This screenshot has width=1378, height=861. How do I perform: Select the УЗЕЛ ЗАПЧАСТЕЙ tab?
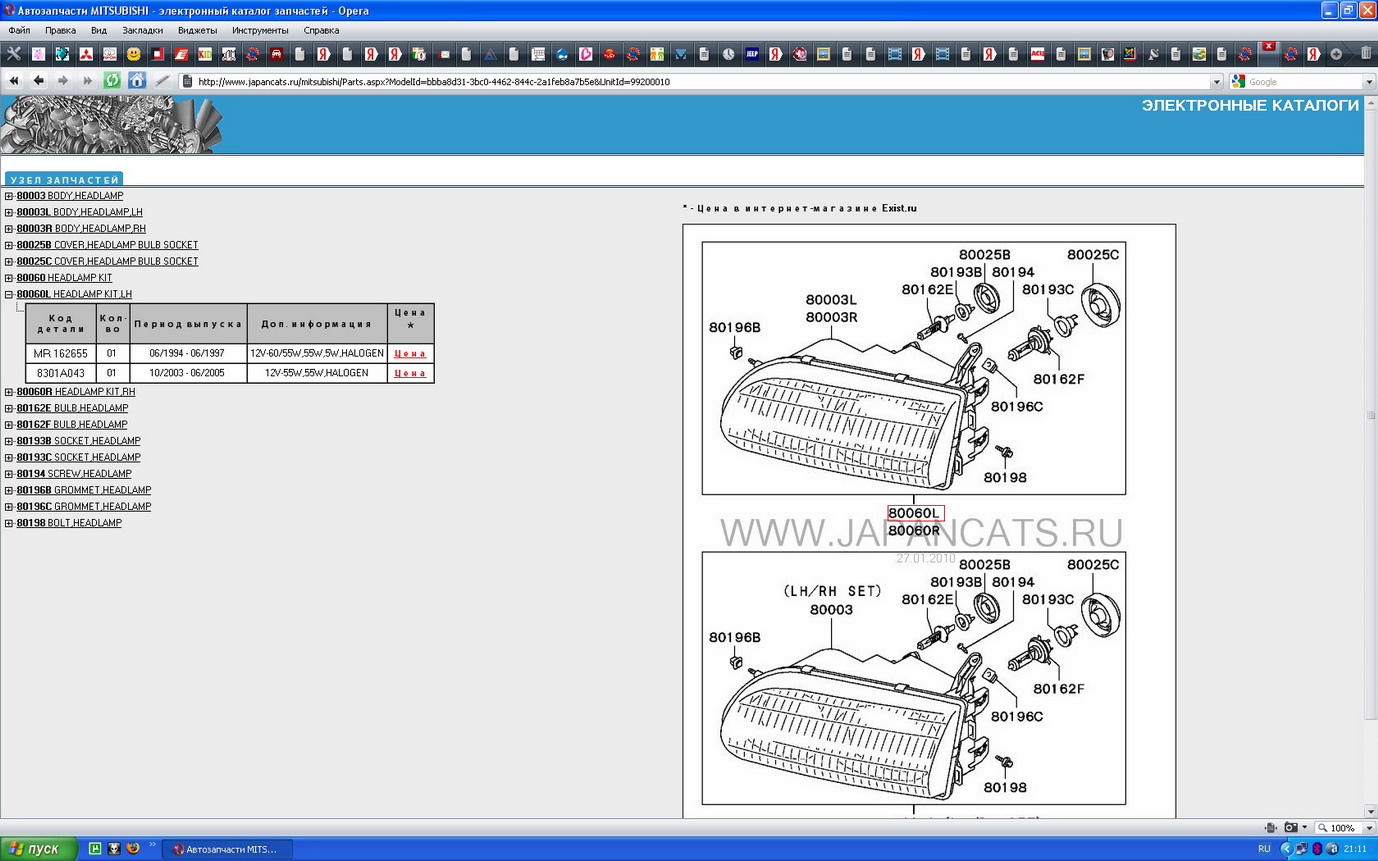pyautogui.click(x=64, y=180)
